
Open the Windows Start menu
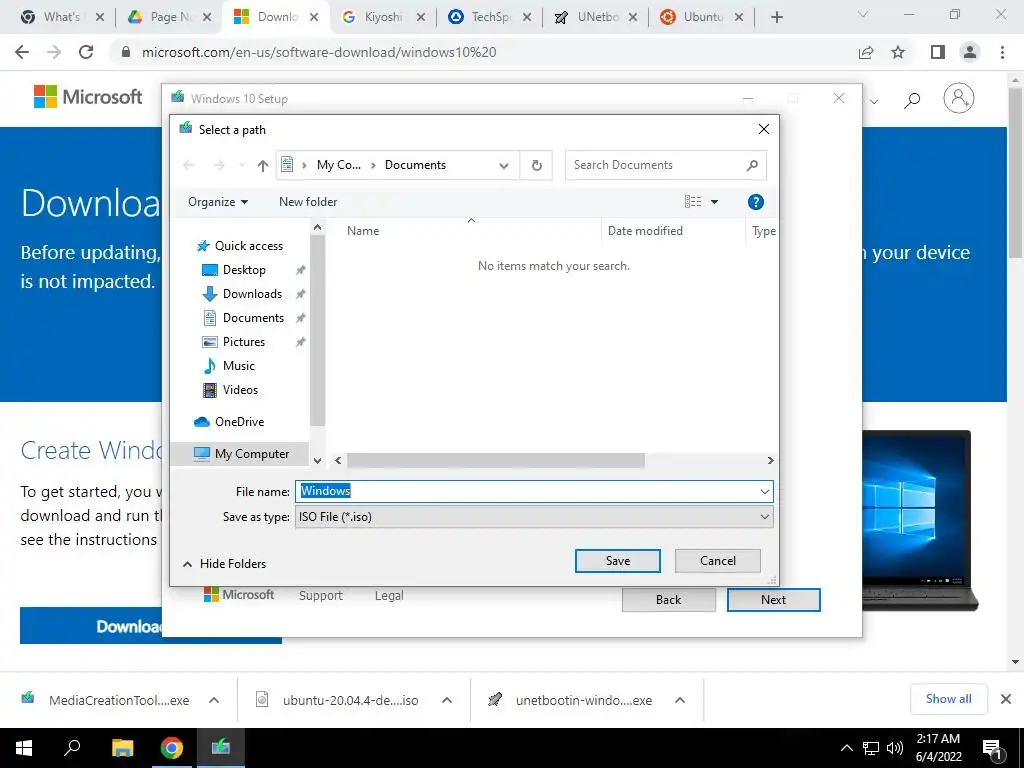pyautogui.click(x=24, y=748)
